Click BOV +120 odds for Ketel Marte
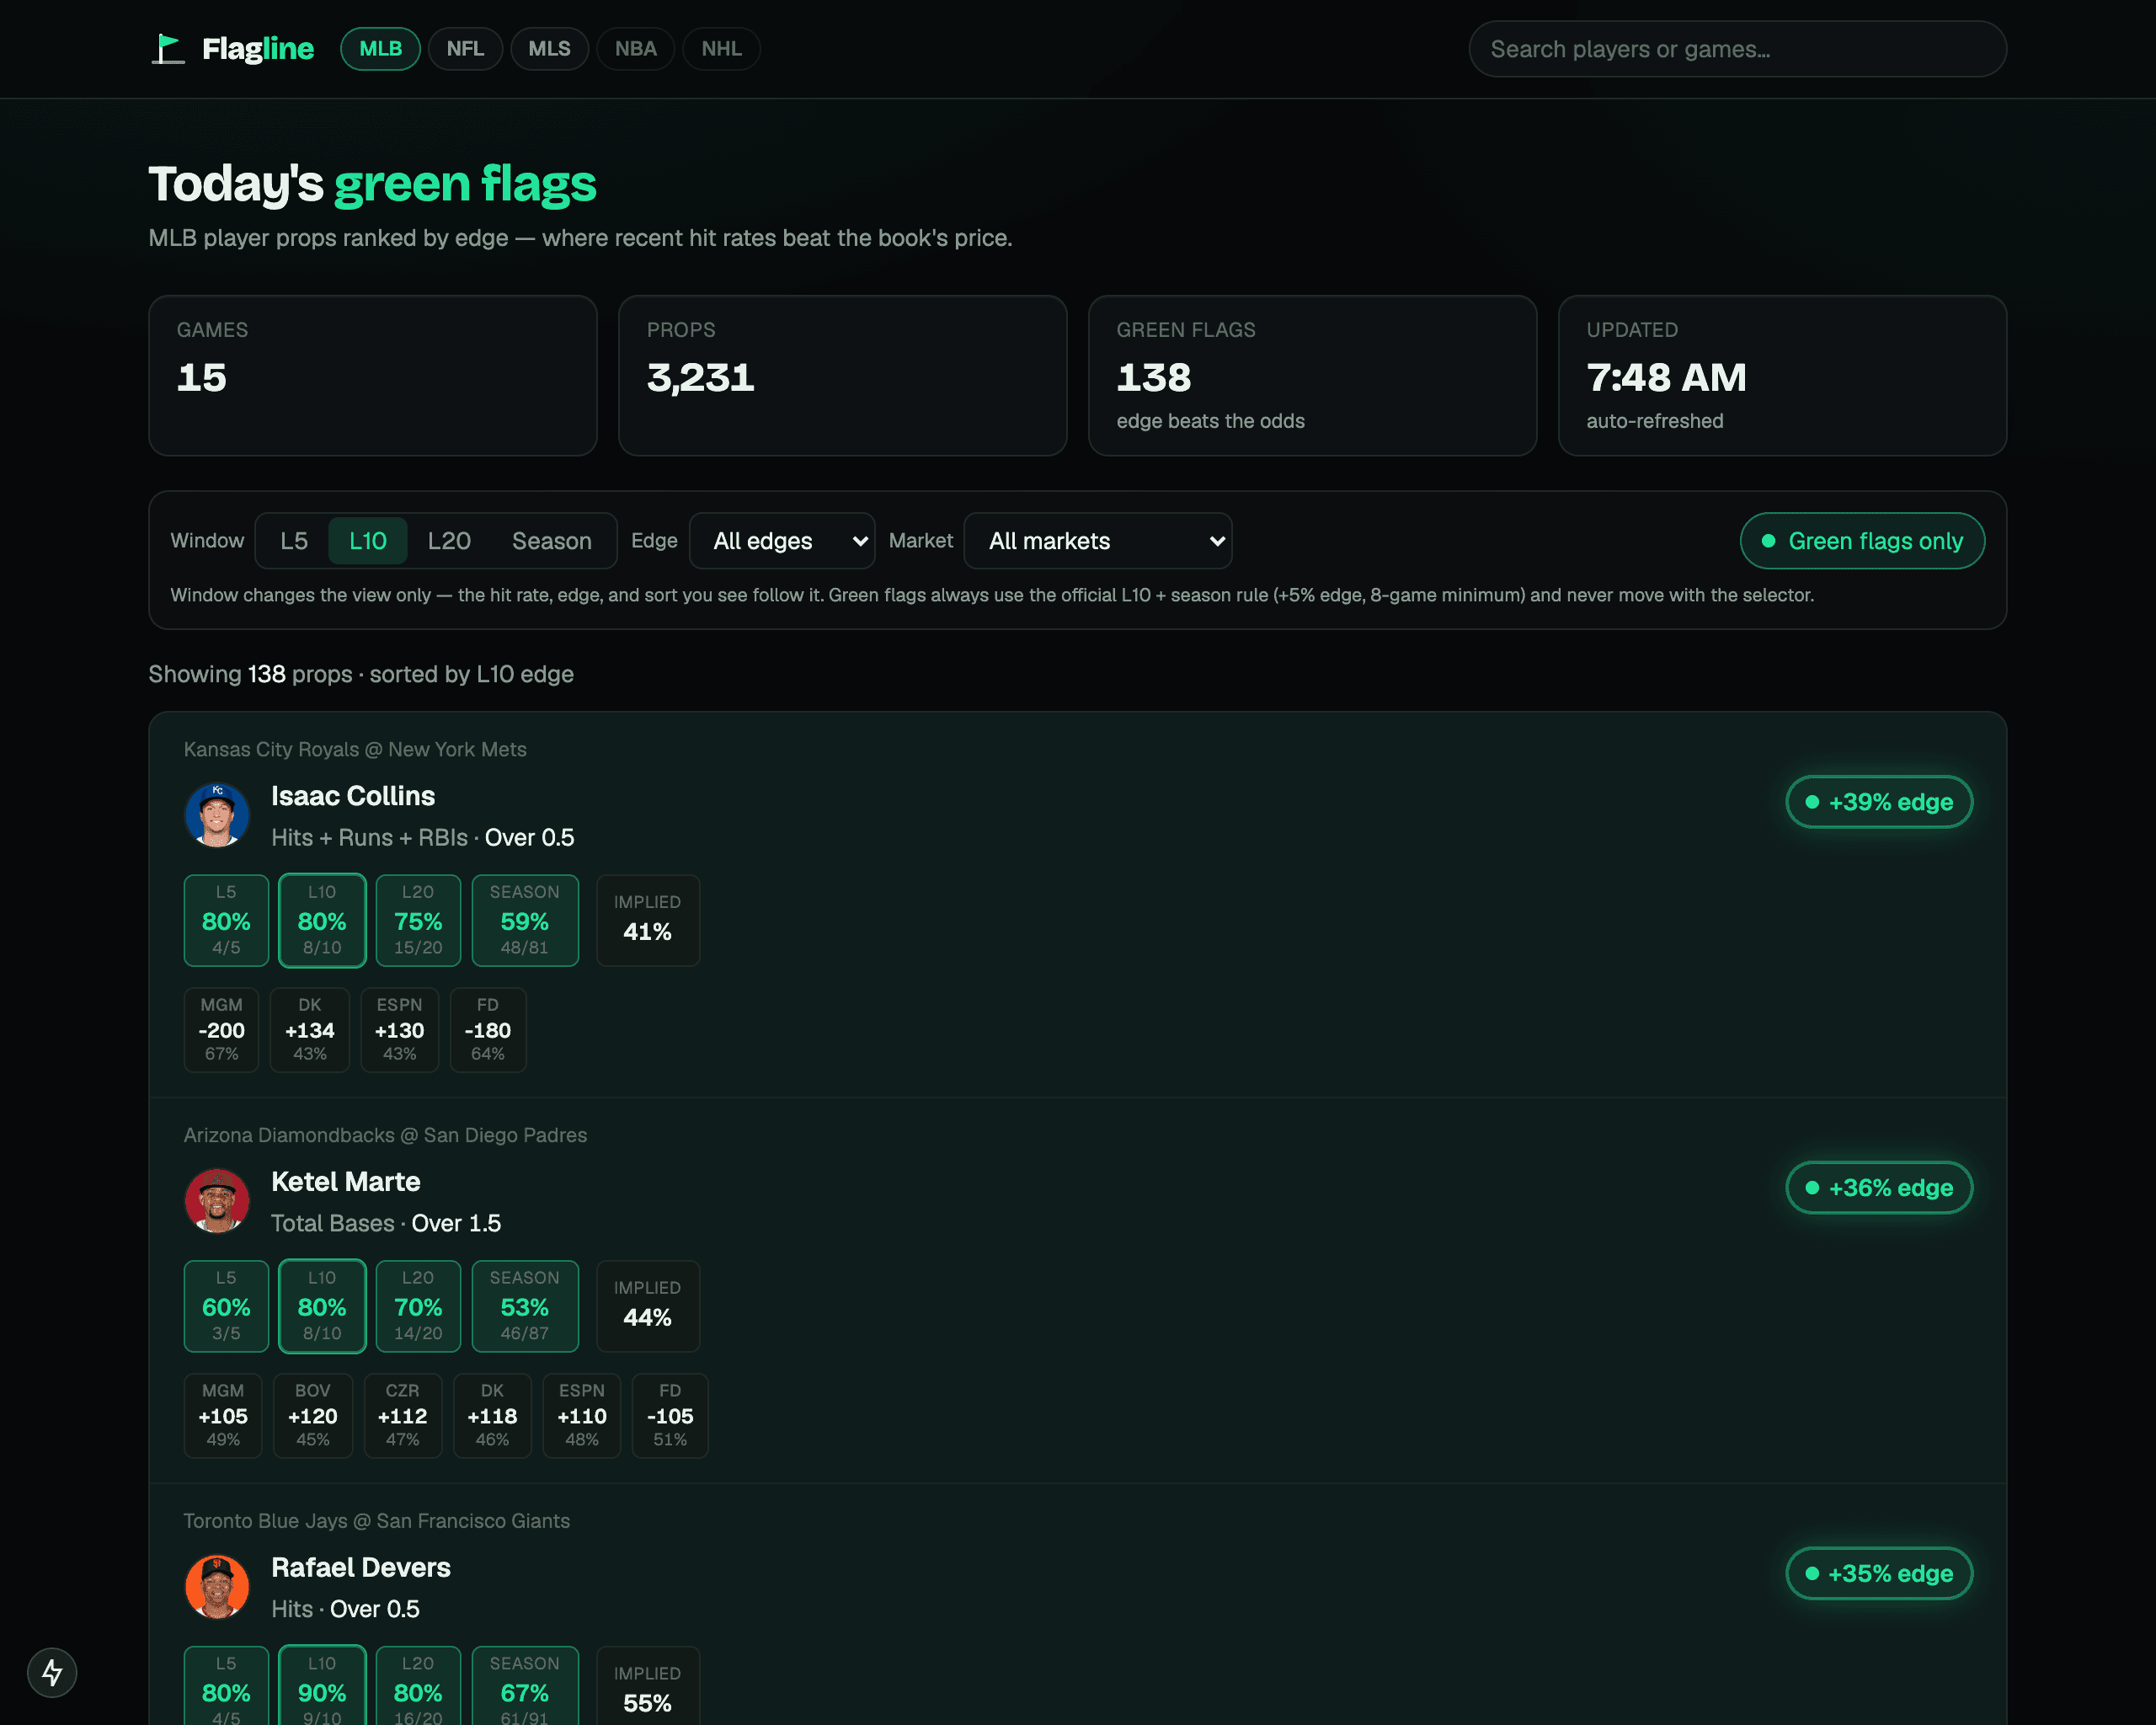2156x1725 pixels. pos(313,1416)
